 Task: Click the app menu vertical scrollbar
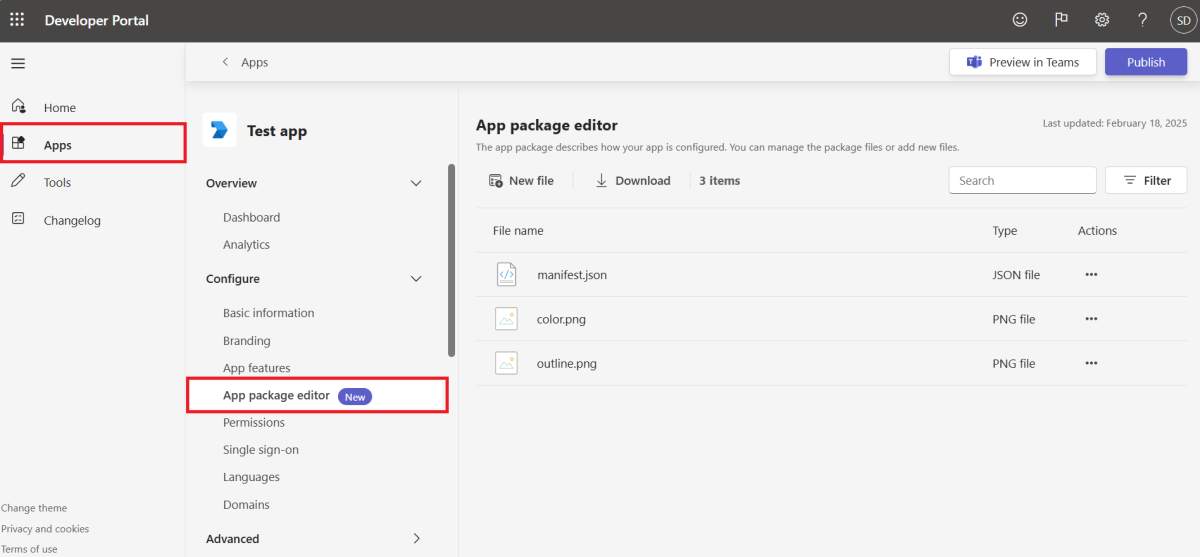click(x=452, y=260)
